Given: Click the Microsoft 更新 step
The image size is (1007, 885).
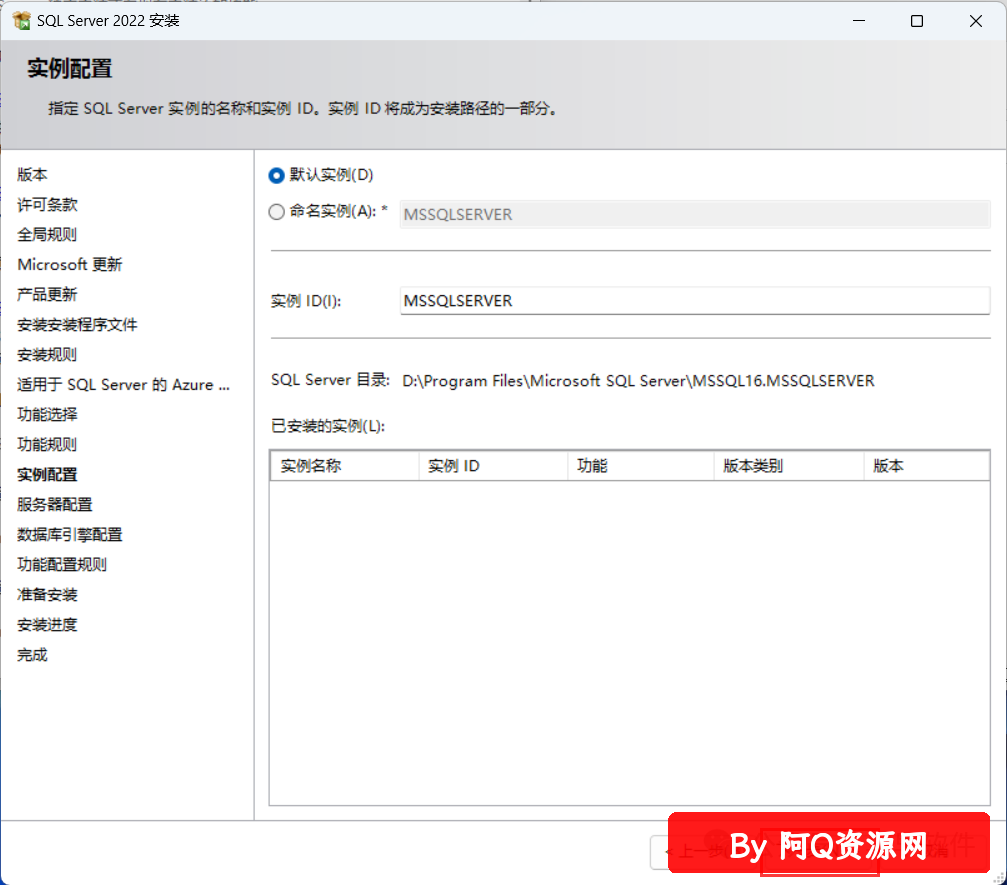Looking at the screenshot, I should point(69,265).
